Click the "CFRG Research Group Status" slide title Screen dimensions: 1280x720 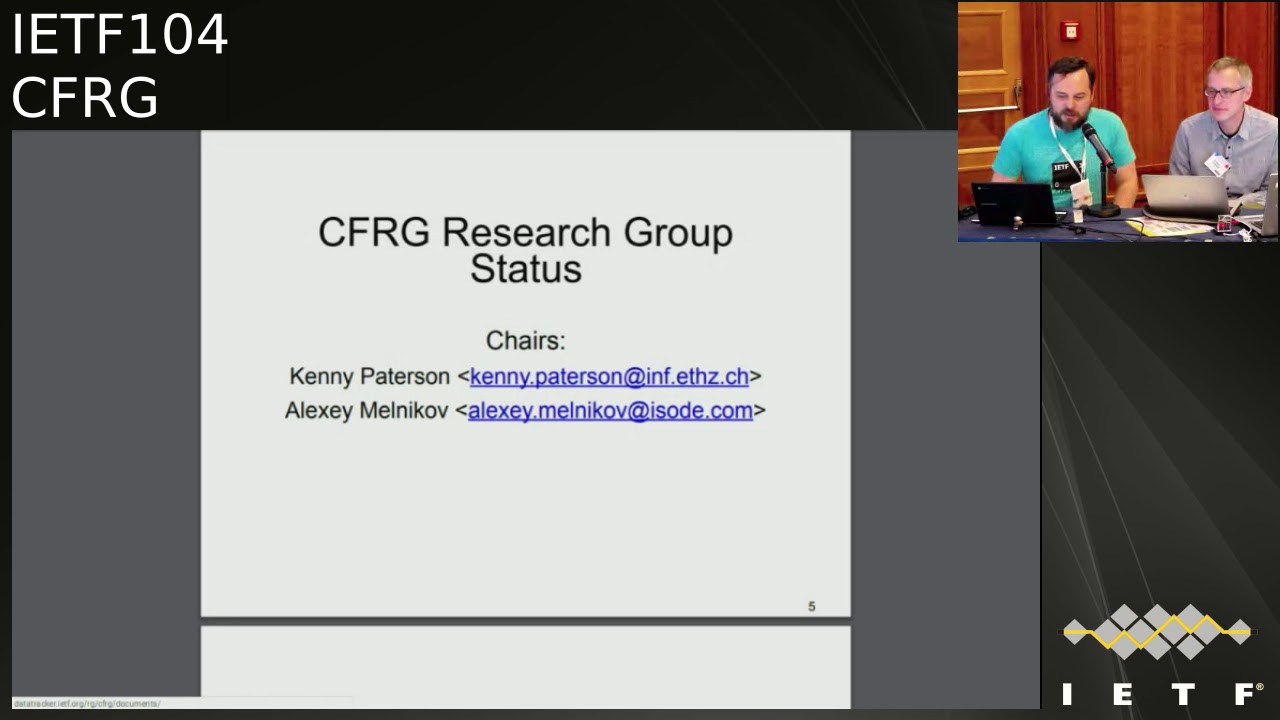pyautogui.click(x=526, y=250)
